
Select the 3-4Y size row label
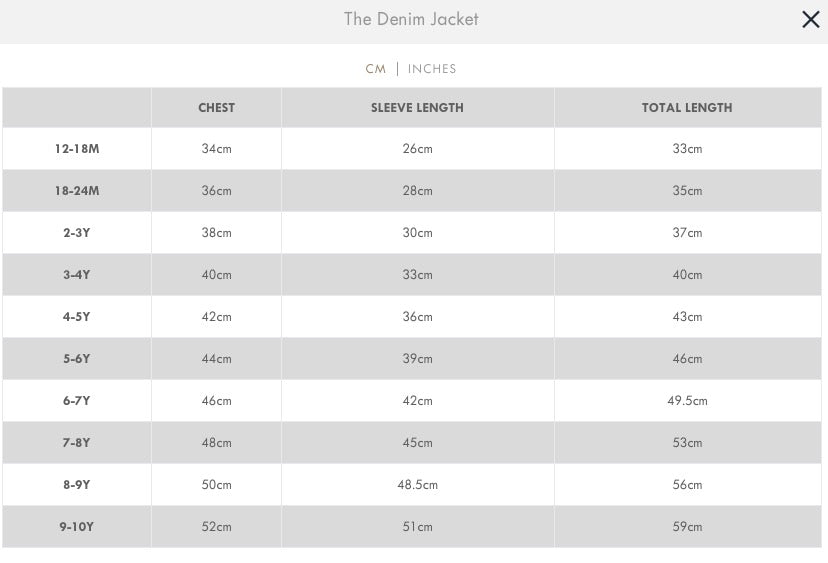coord(77,275)
